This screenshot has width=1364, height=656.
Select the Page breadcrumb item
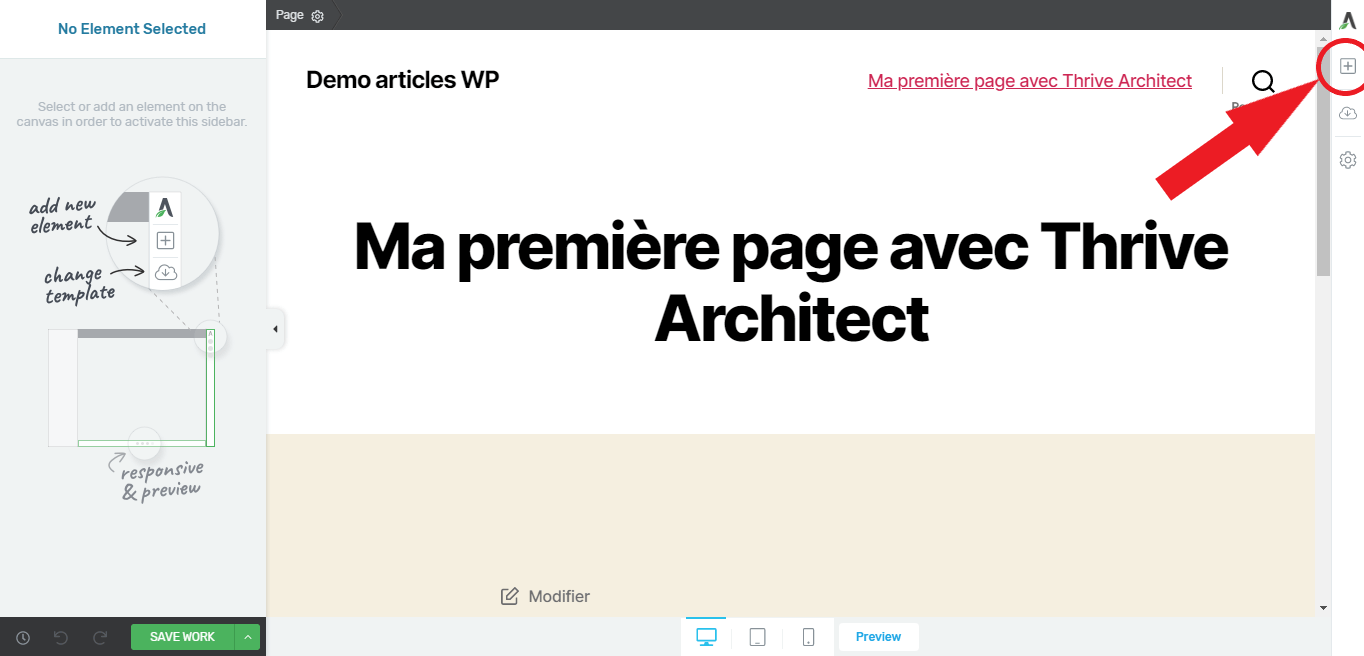pos(289,15)
